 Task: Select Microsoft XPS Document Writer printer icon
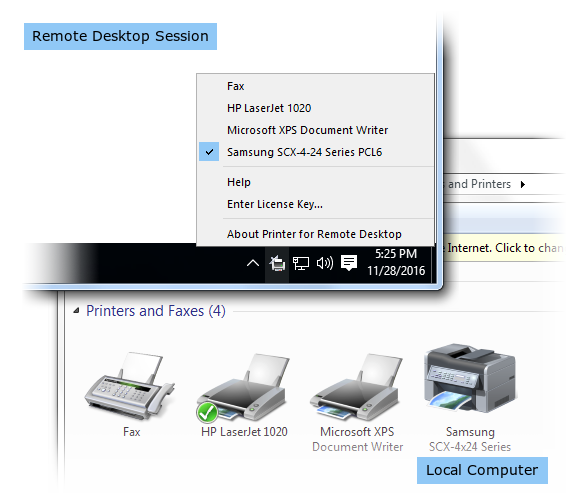pyautogui.click(x=357, y=387)
